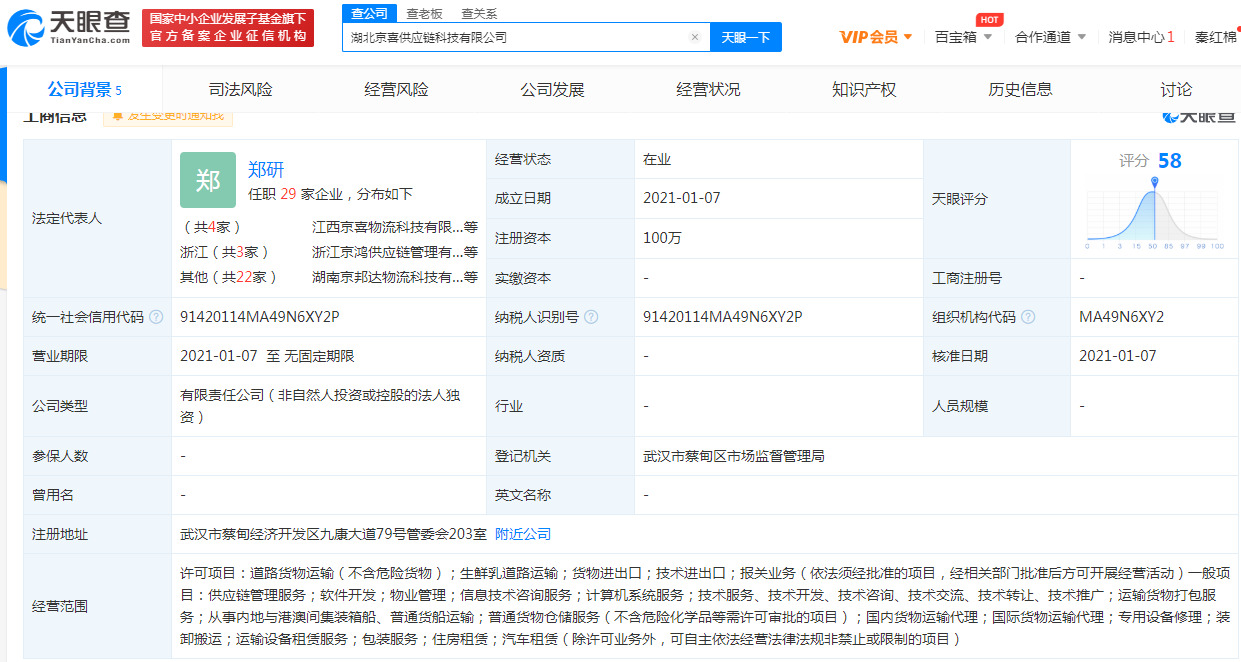Click the credit code 91420114MA49N6XY2P value under 统一社会信用代码
The height and width of the screenshot is (662, 1241).
point(260,317)
